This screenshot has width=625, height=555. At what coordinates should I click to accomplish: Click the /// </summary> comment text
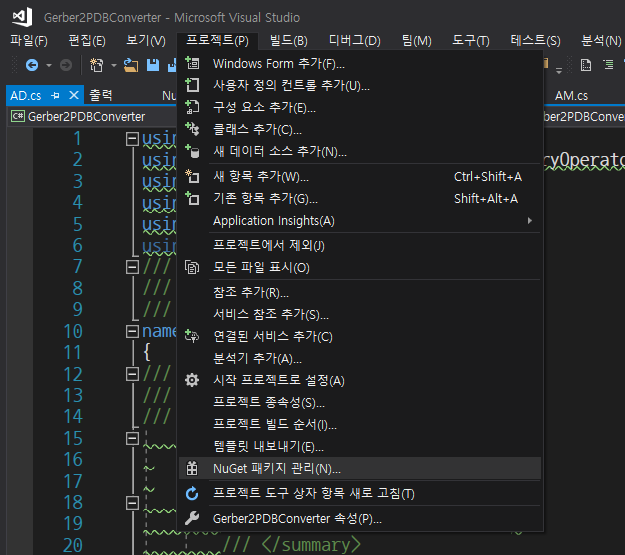[x=291, y=545]
